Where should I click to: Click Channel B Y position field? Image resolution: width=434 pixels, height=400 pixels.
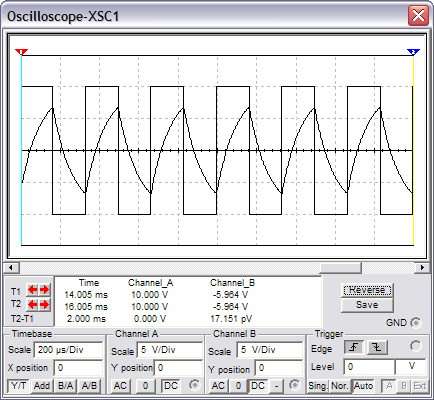point(279,368)
